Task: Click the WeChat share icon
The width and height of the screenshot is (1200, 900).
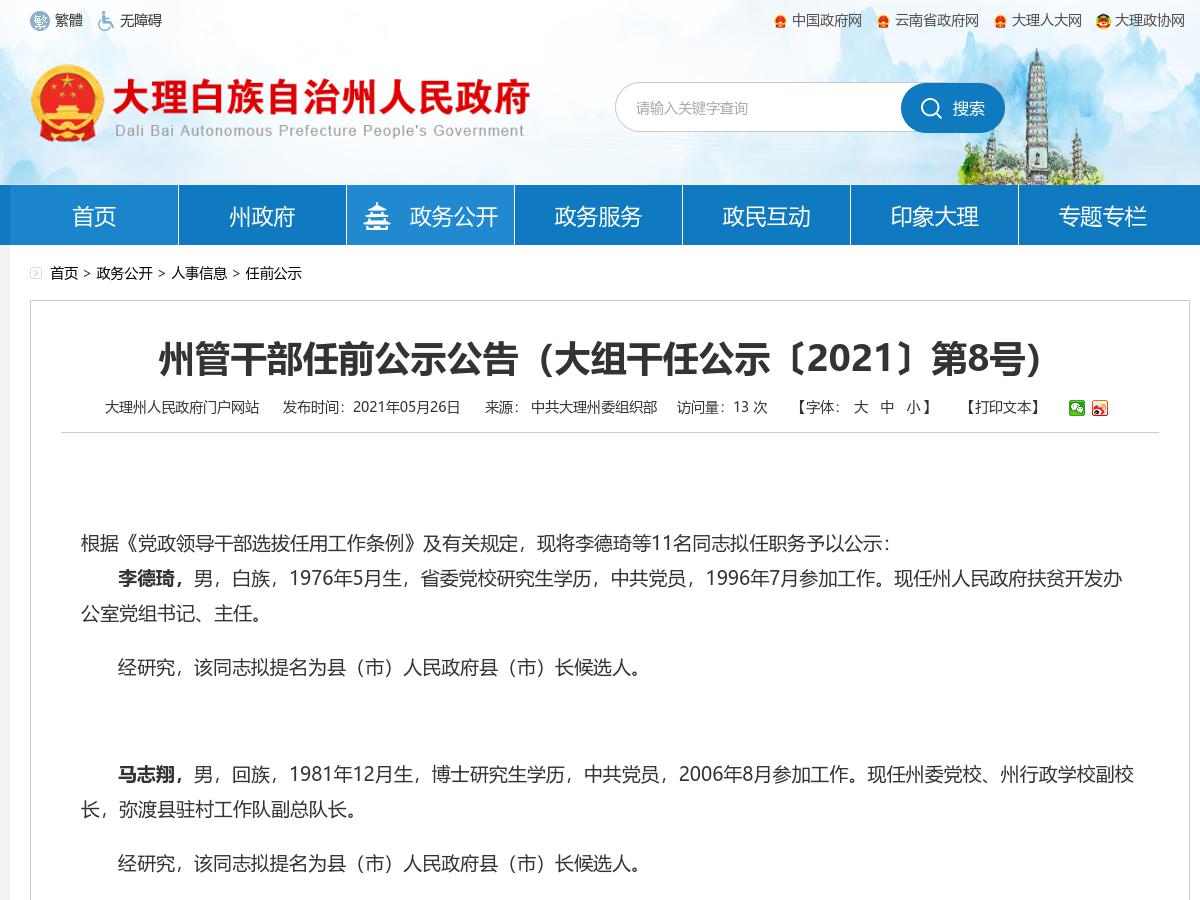Action: [1078, 408]
